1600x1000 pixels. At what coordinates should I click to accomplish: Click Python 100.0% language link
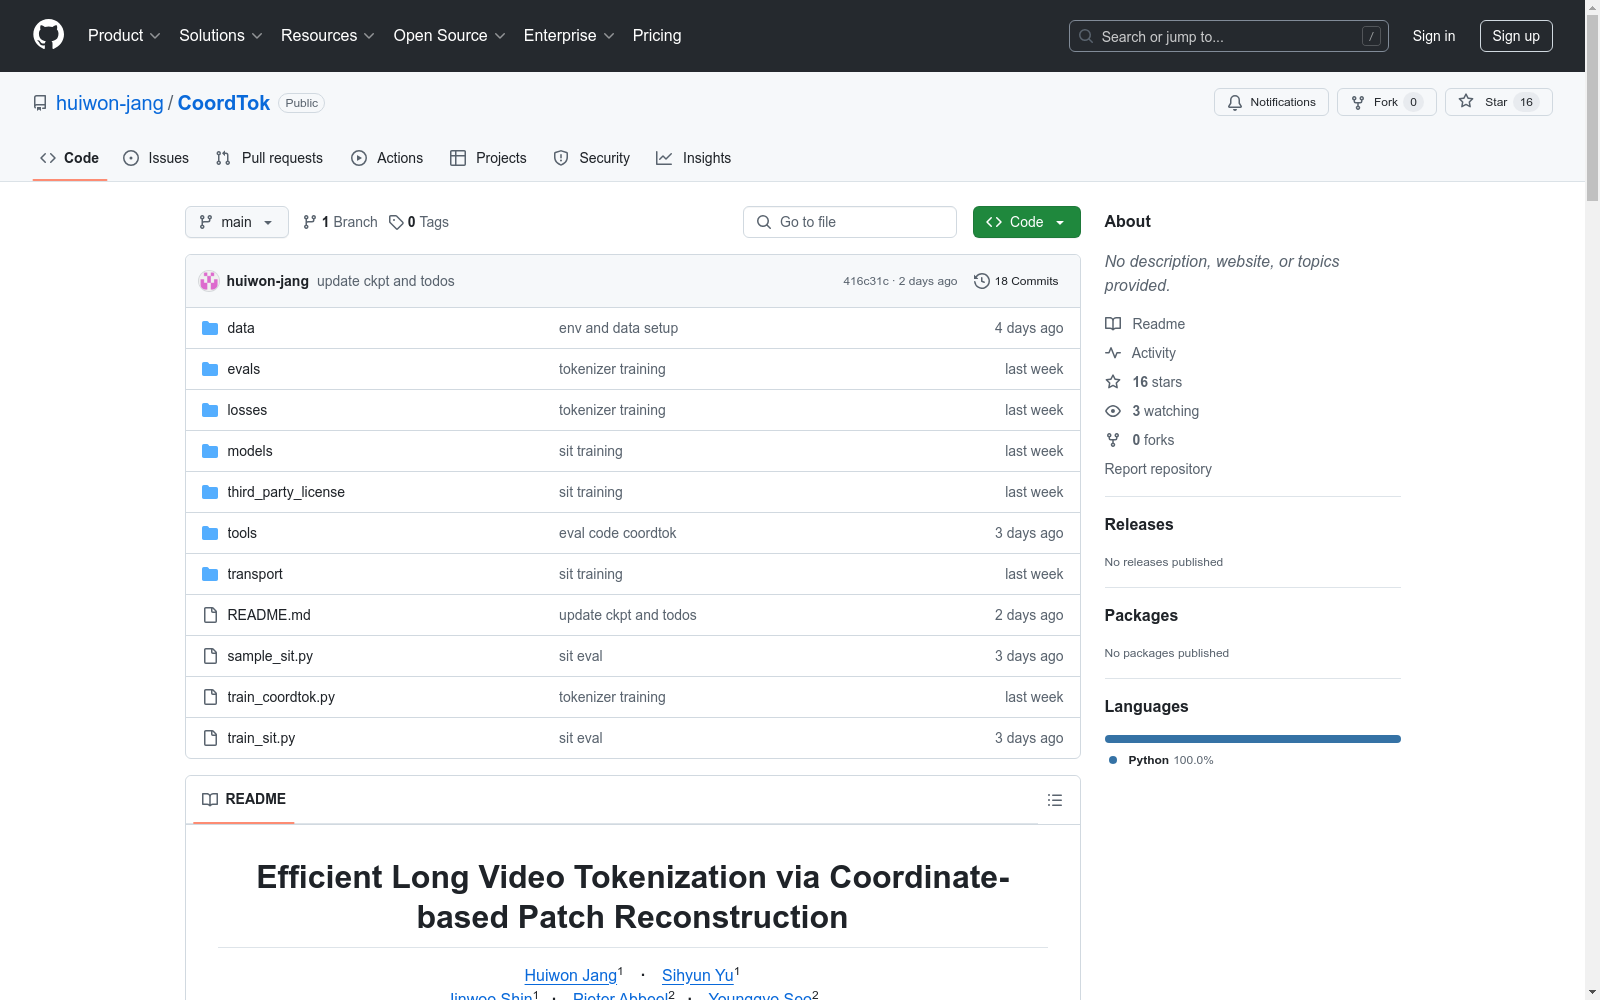point(1162,760)
